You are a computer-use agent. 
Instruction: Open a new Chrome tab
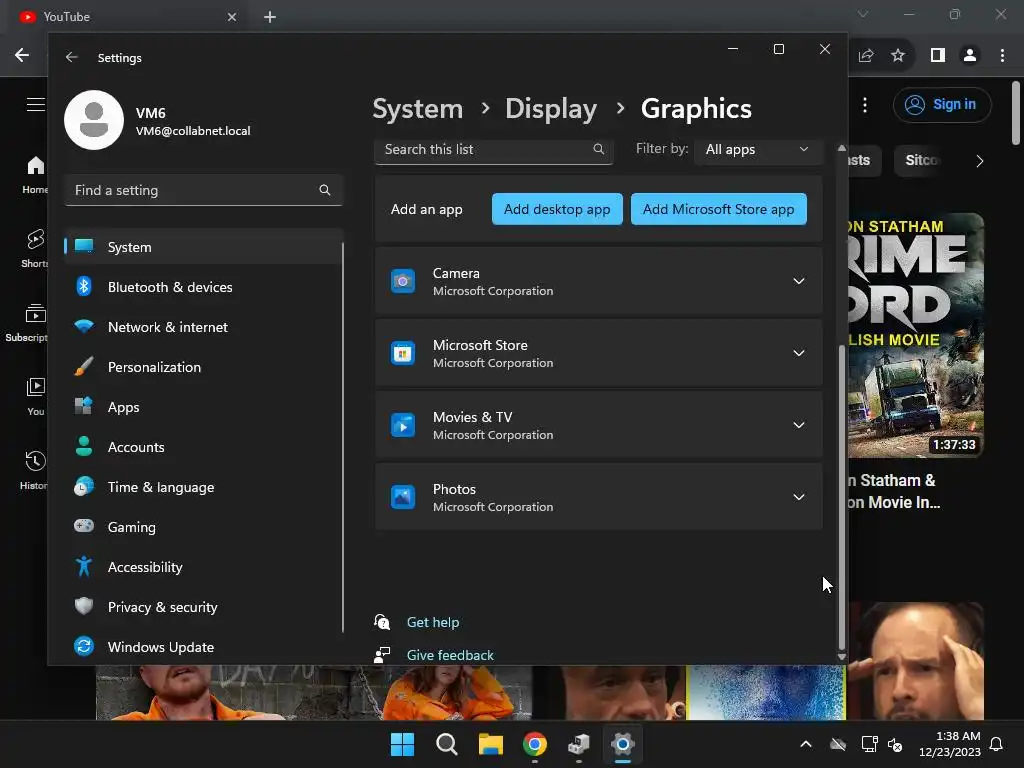270,17
